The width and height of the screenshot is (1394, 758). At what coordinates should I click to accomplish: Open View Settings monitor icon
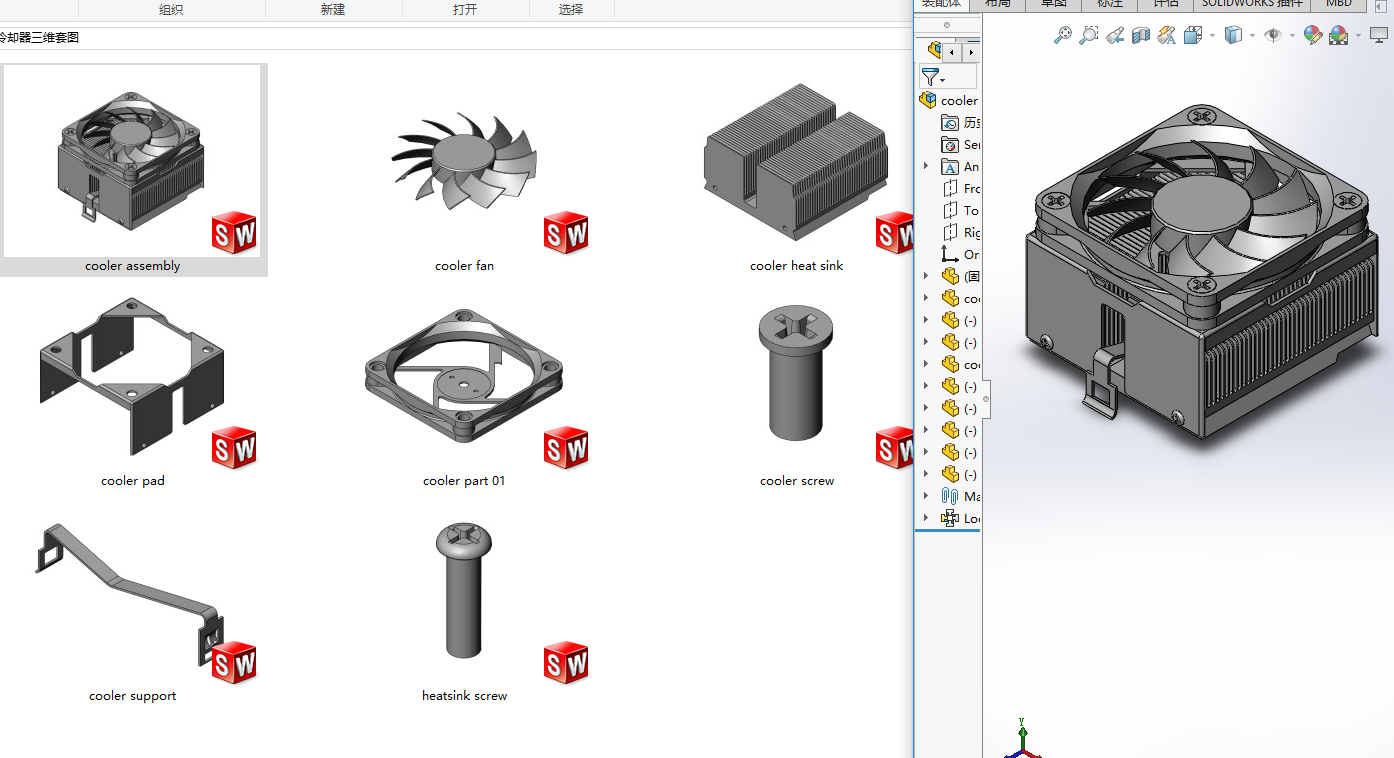click(1378, 36)
